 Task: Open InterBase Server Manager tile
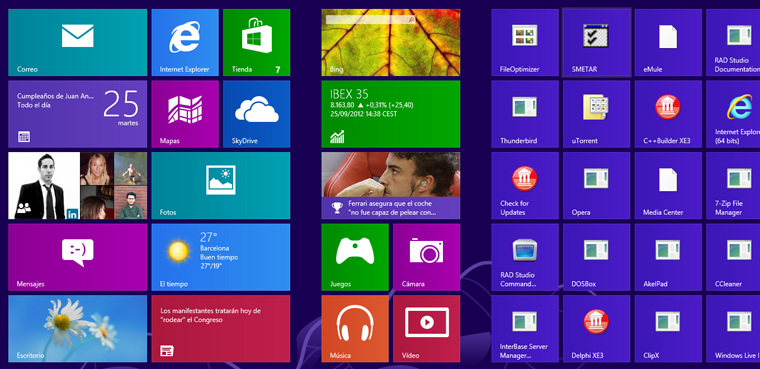pyautogui.click(x=525, y=329)
